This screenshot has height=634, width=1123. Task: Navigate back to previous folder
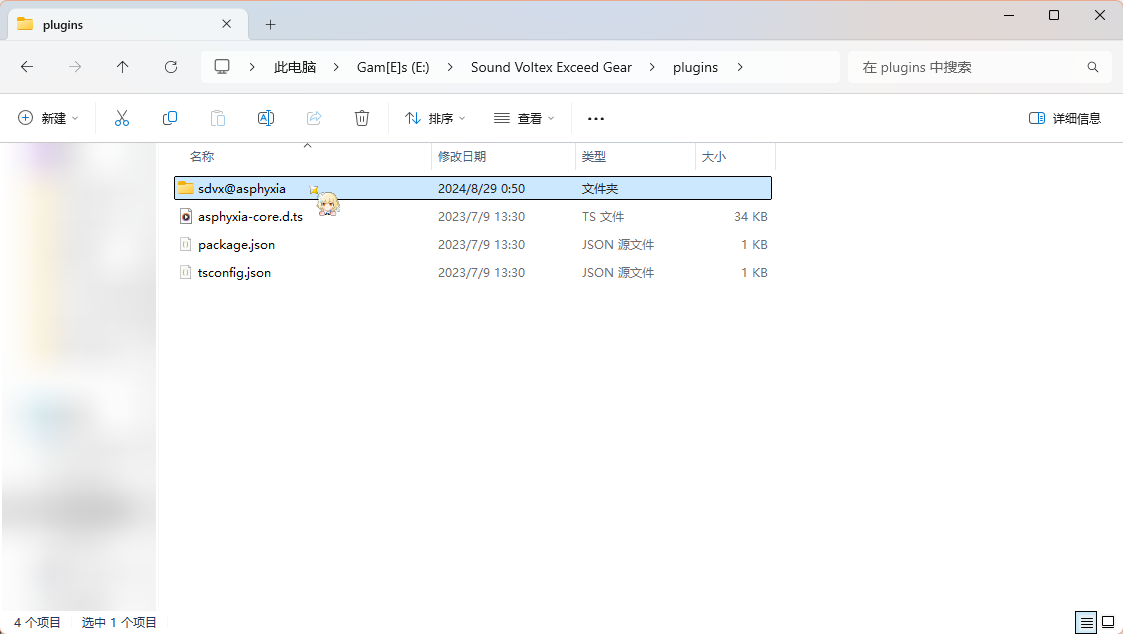(x=27, y=67)
